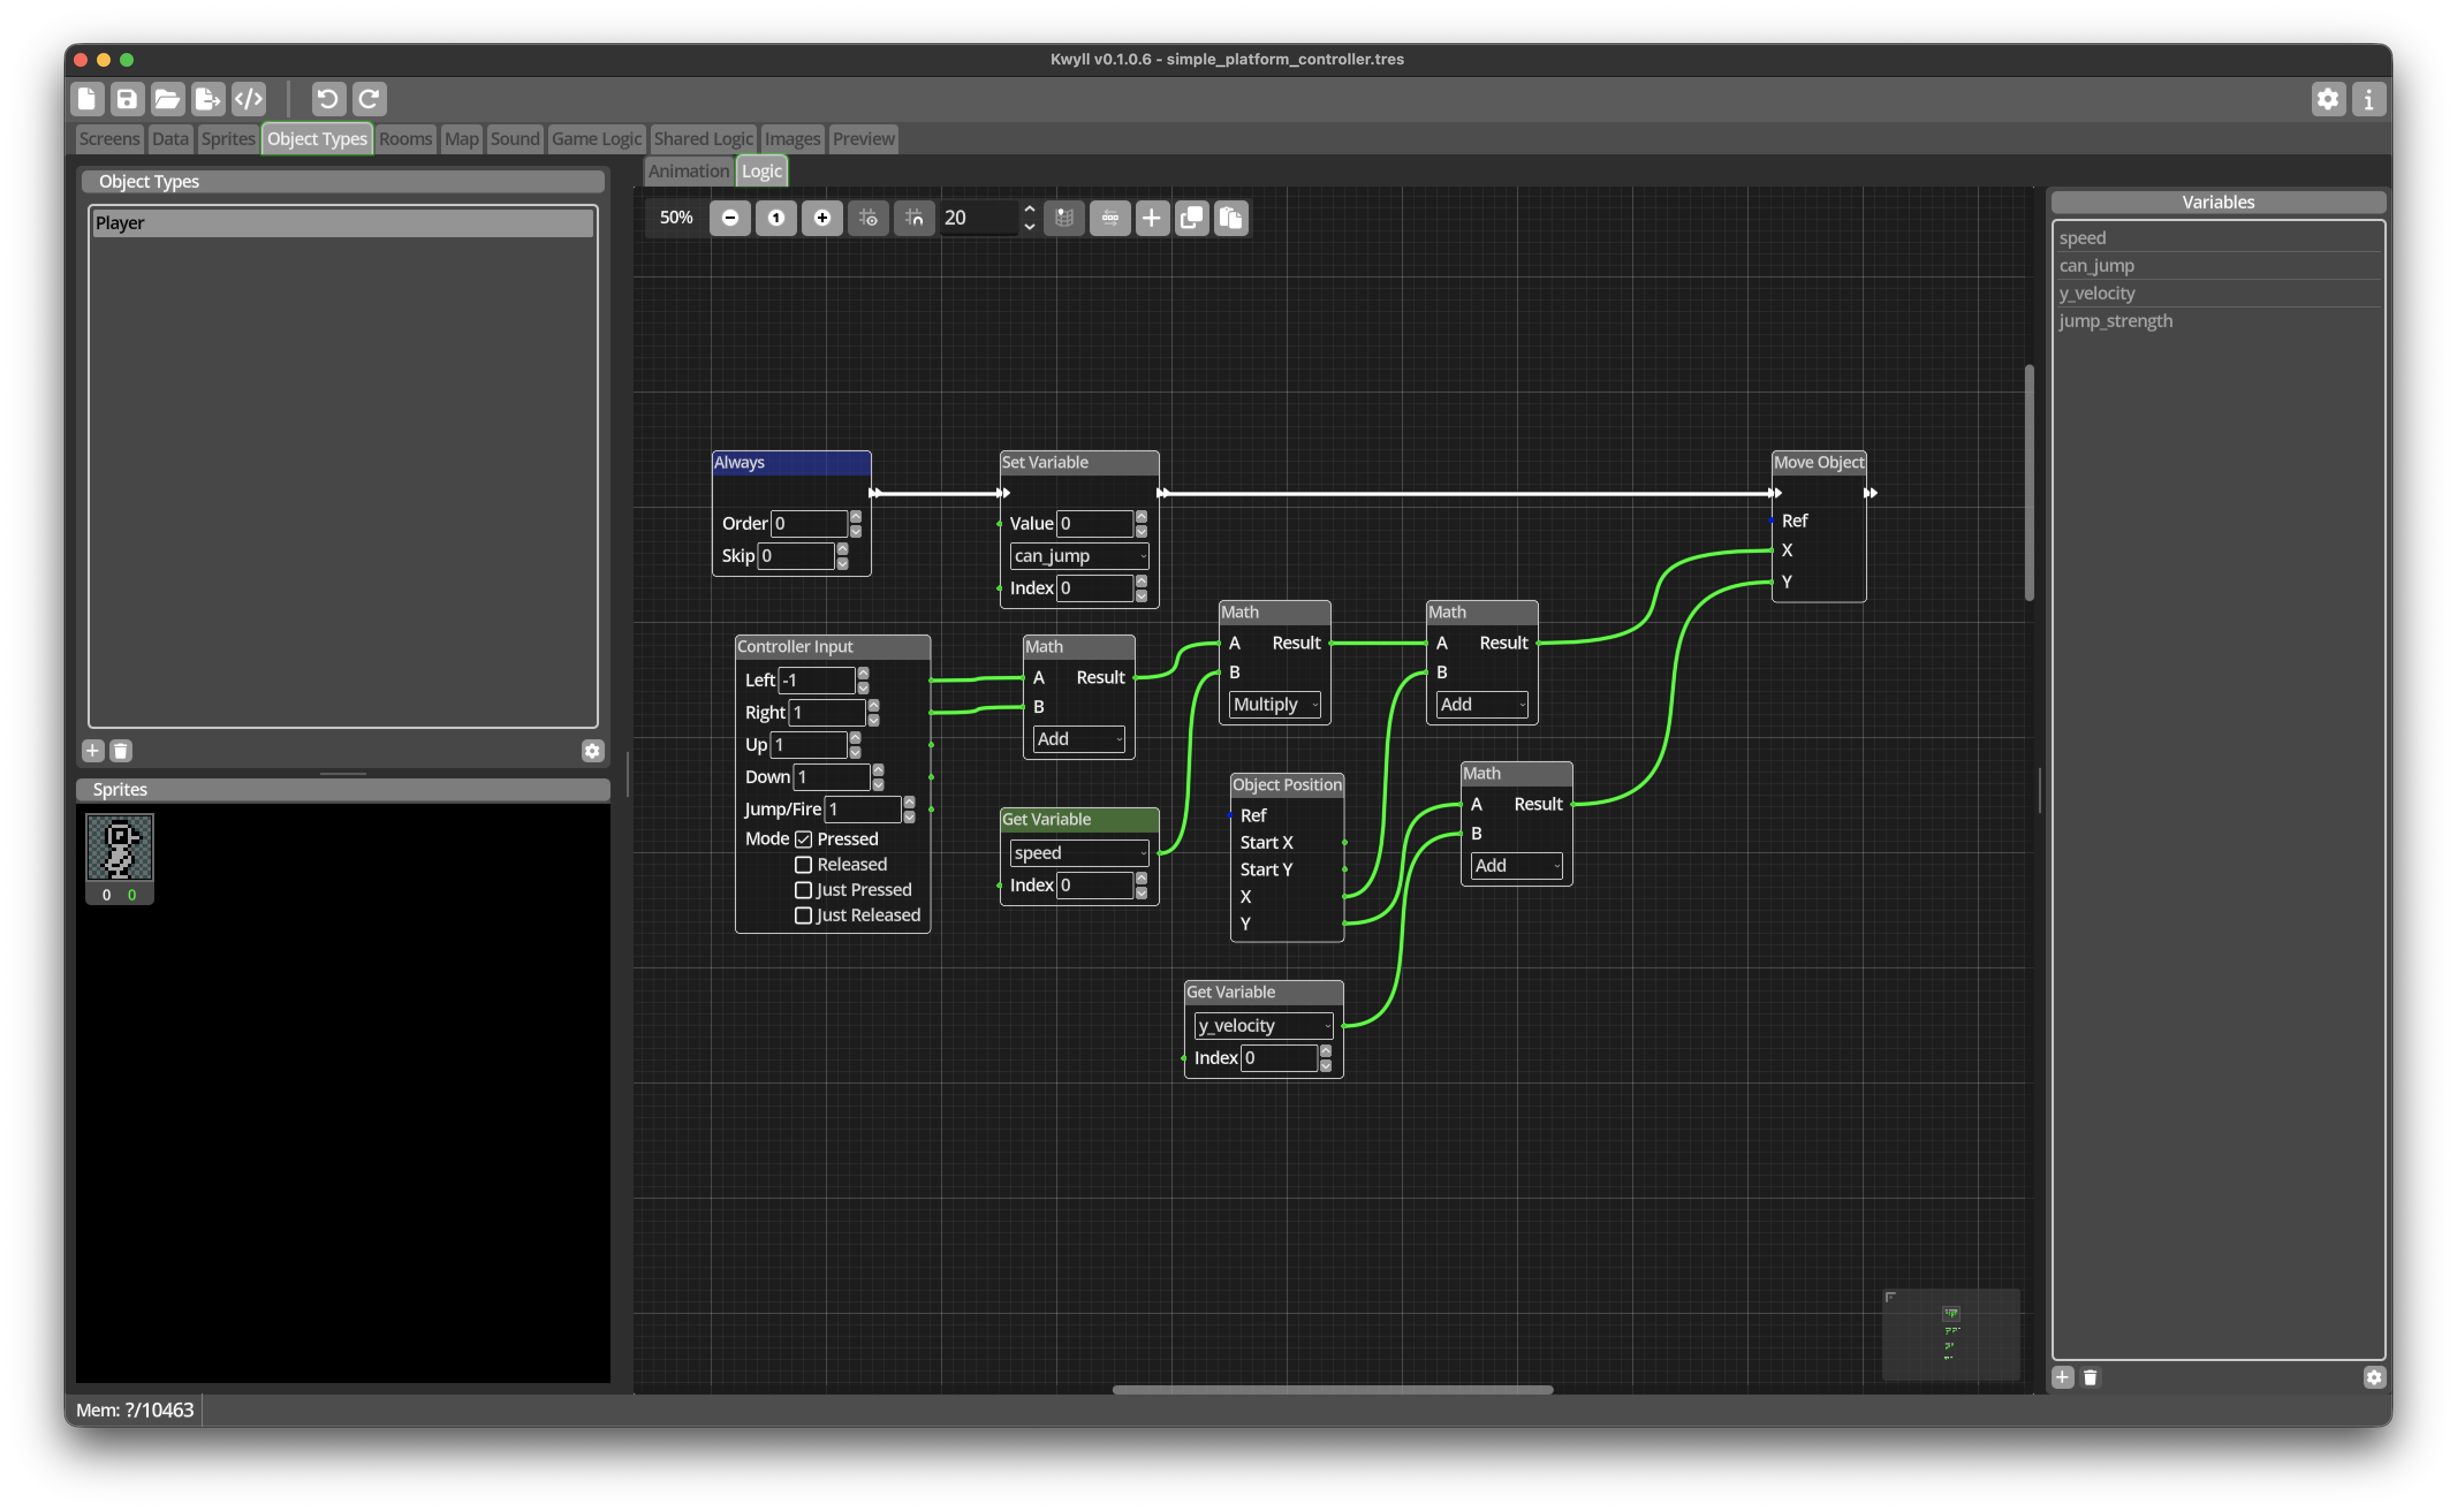Delete the selected variable
This screenshot has height=1512, width=2457.
tap(2090, 1377)
